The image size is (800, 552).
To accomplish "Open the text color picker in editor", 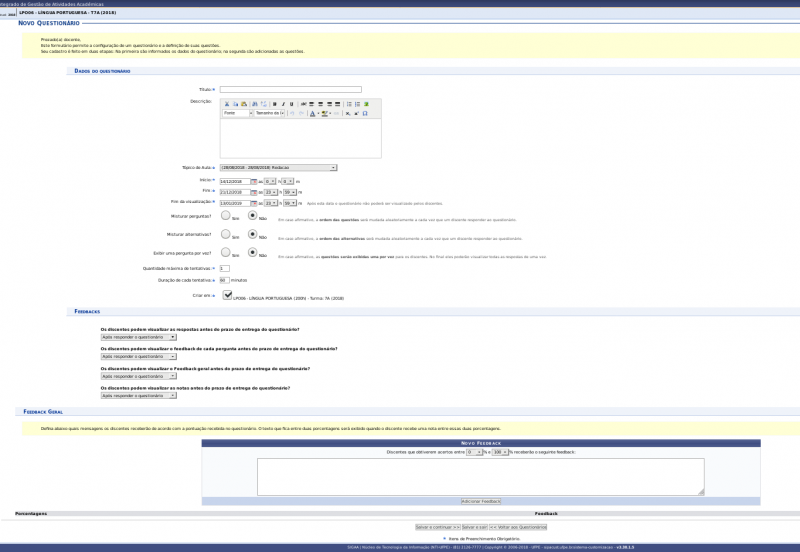I will (313, 113).
